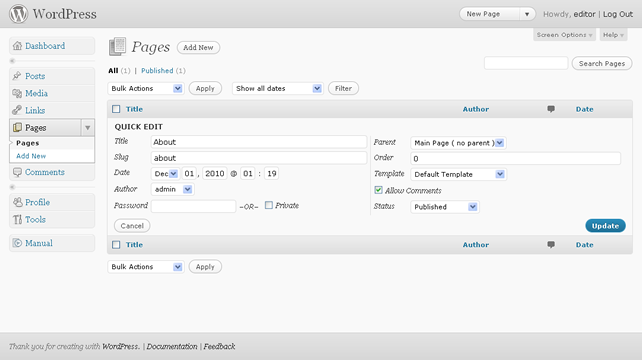Cancel the quick edit
Viewport: 642px width, 360px height.
pyautogui.click(x=132, y=226)
